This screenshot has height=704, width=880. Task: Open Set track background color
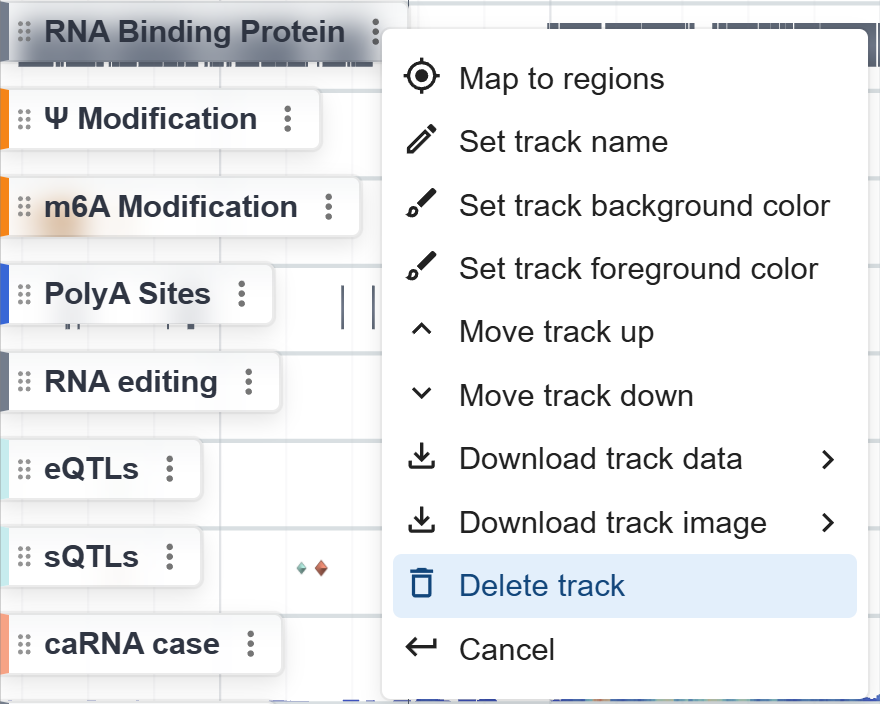(644, 206)
